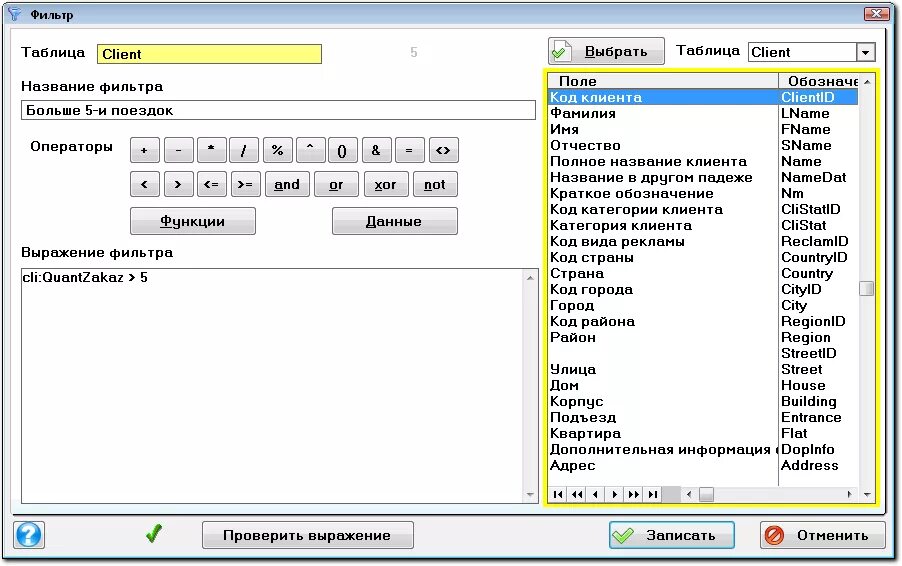Select Код вида рекламы row
Screen dimensions: 902x566
(x=703, y=242)
